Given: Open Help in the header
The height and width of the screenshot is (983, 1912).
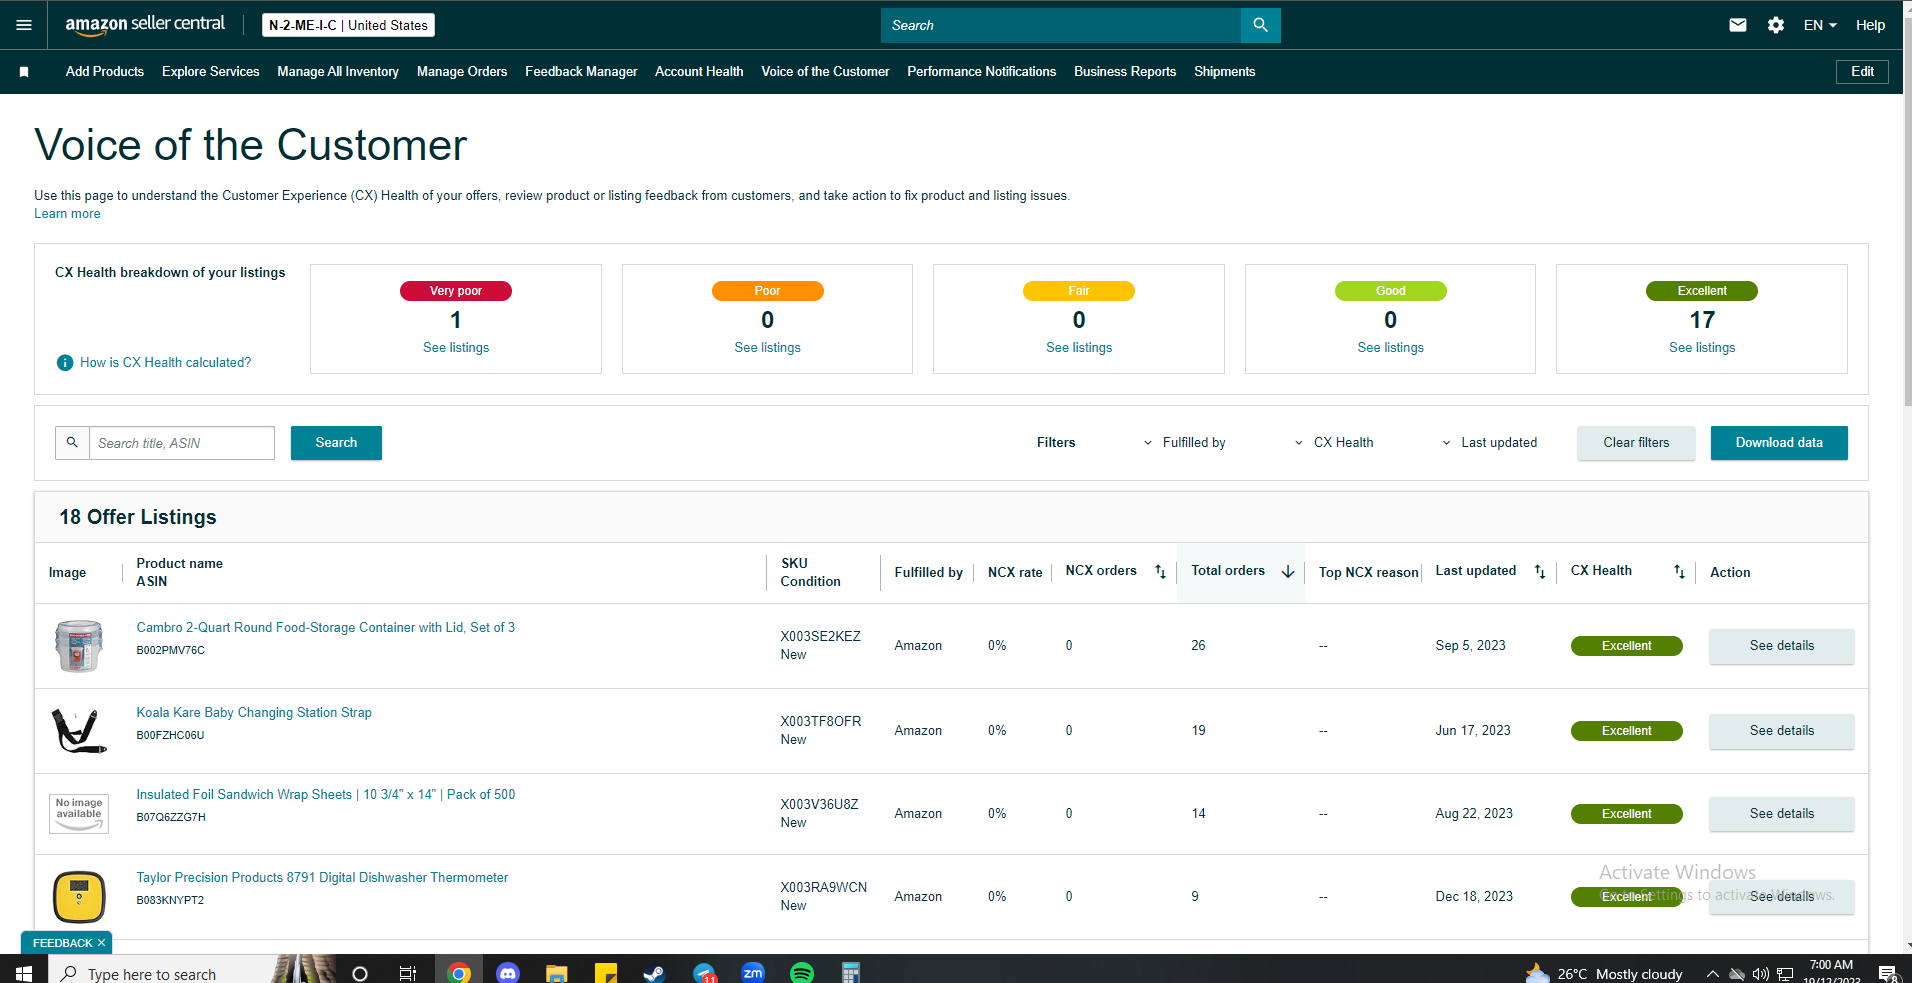Looking at the screenshot, I should click(x=1870, y=25).
